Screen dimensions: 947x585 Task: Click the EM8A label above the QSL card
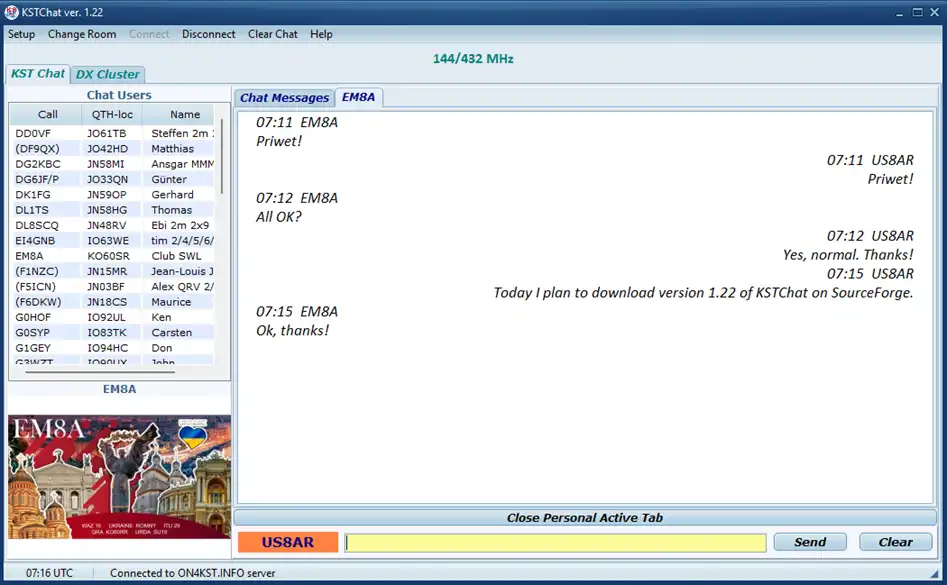click(119, 389)
